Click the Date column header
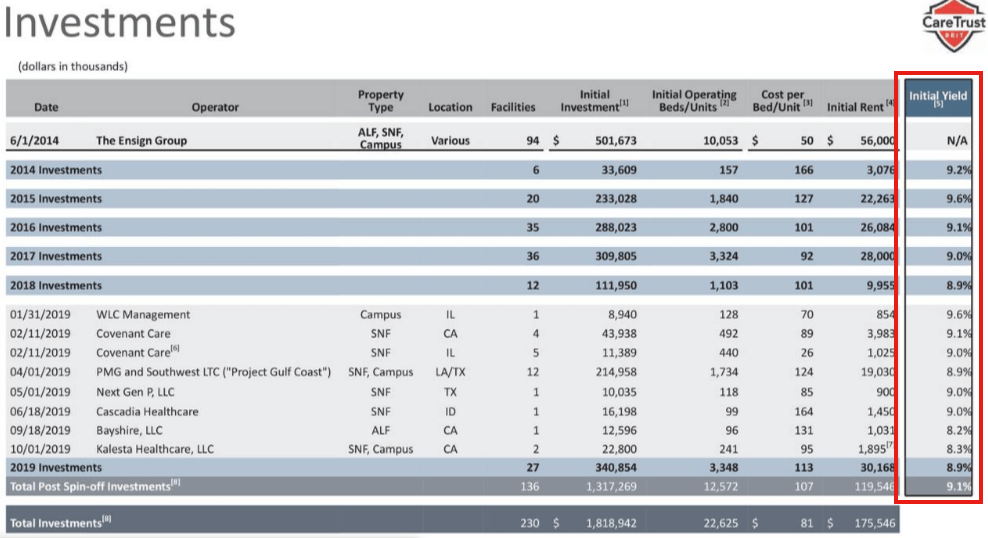Screen dimensions: 988x538 (46, 107)
